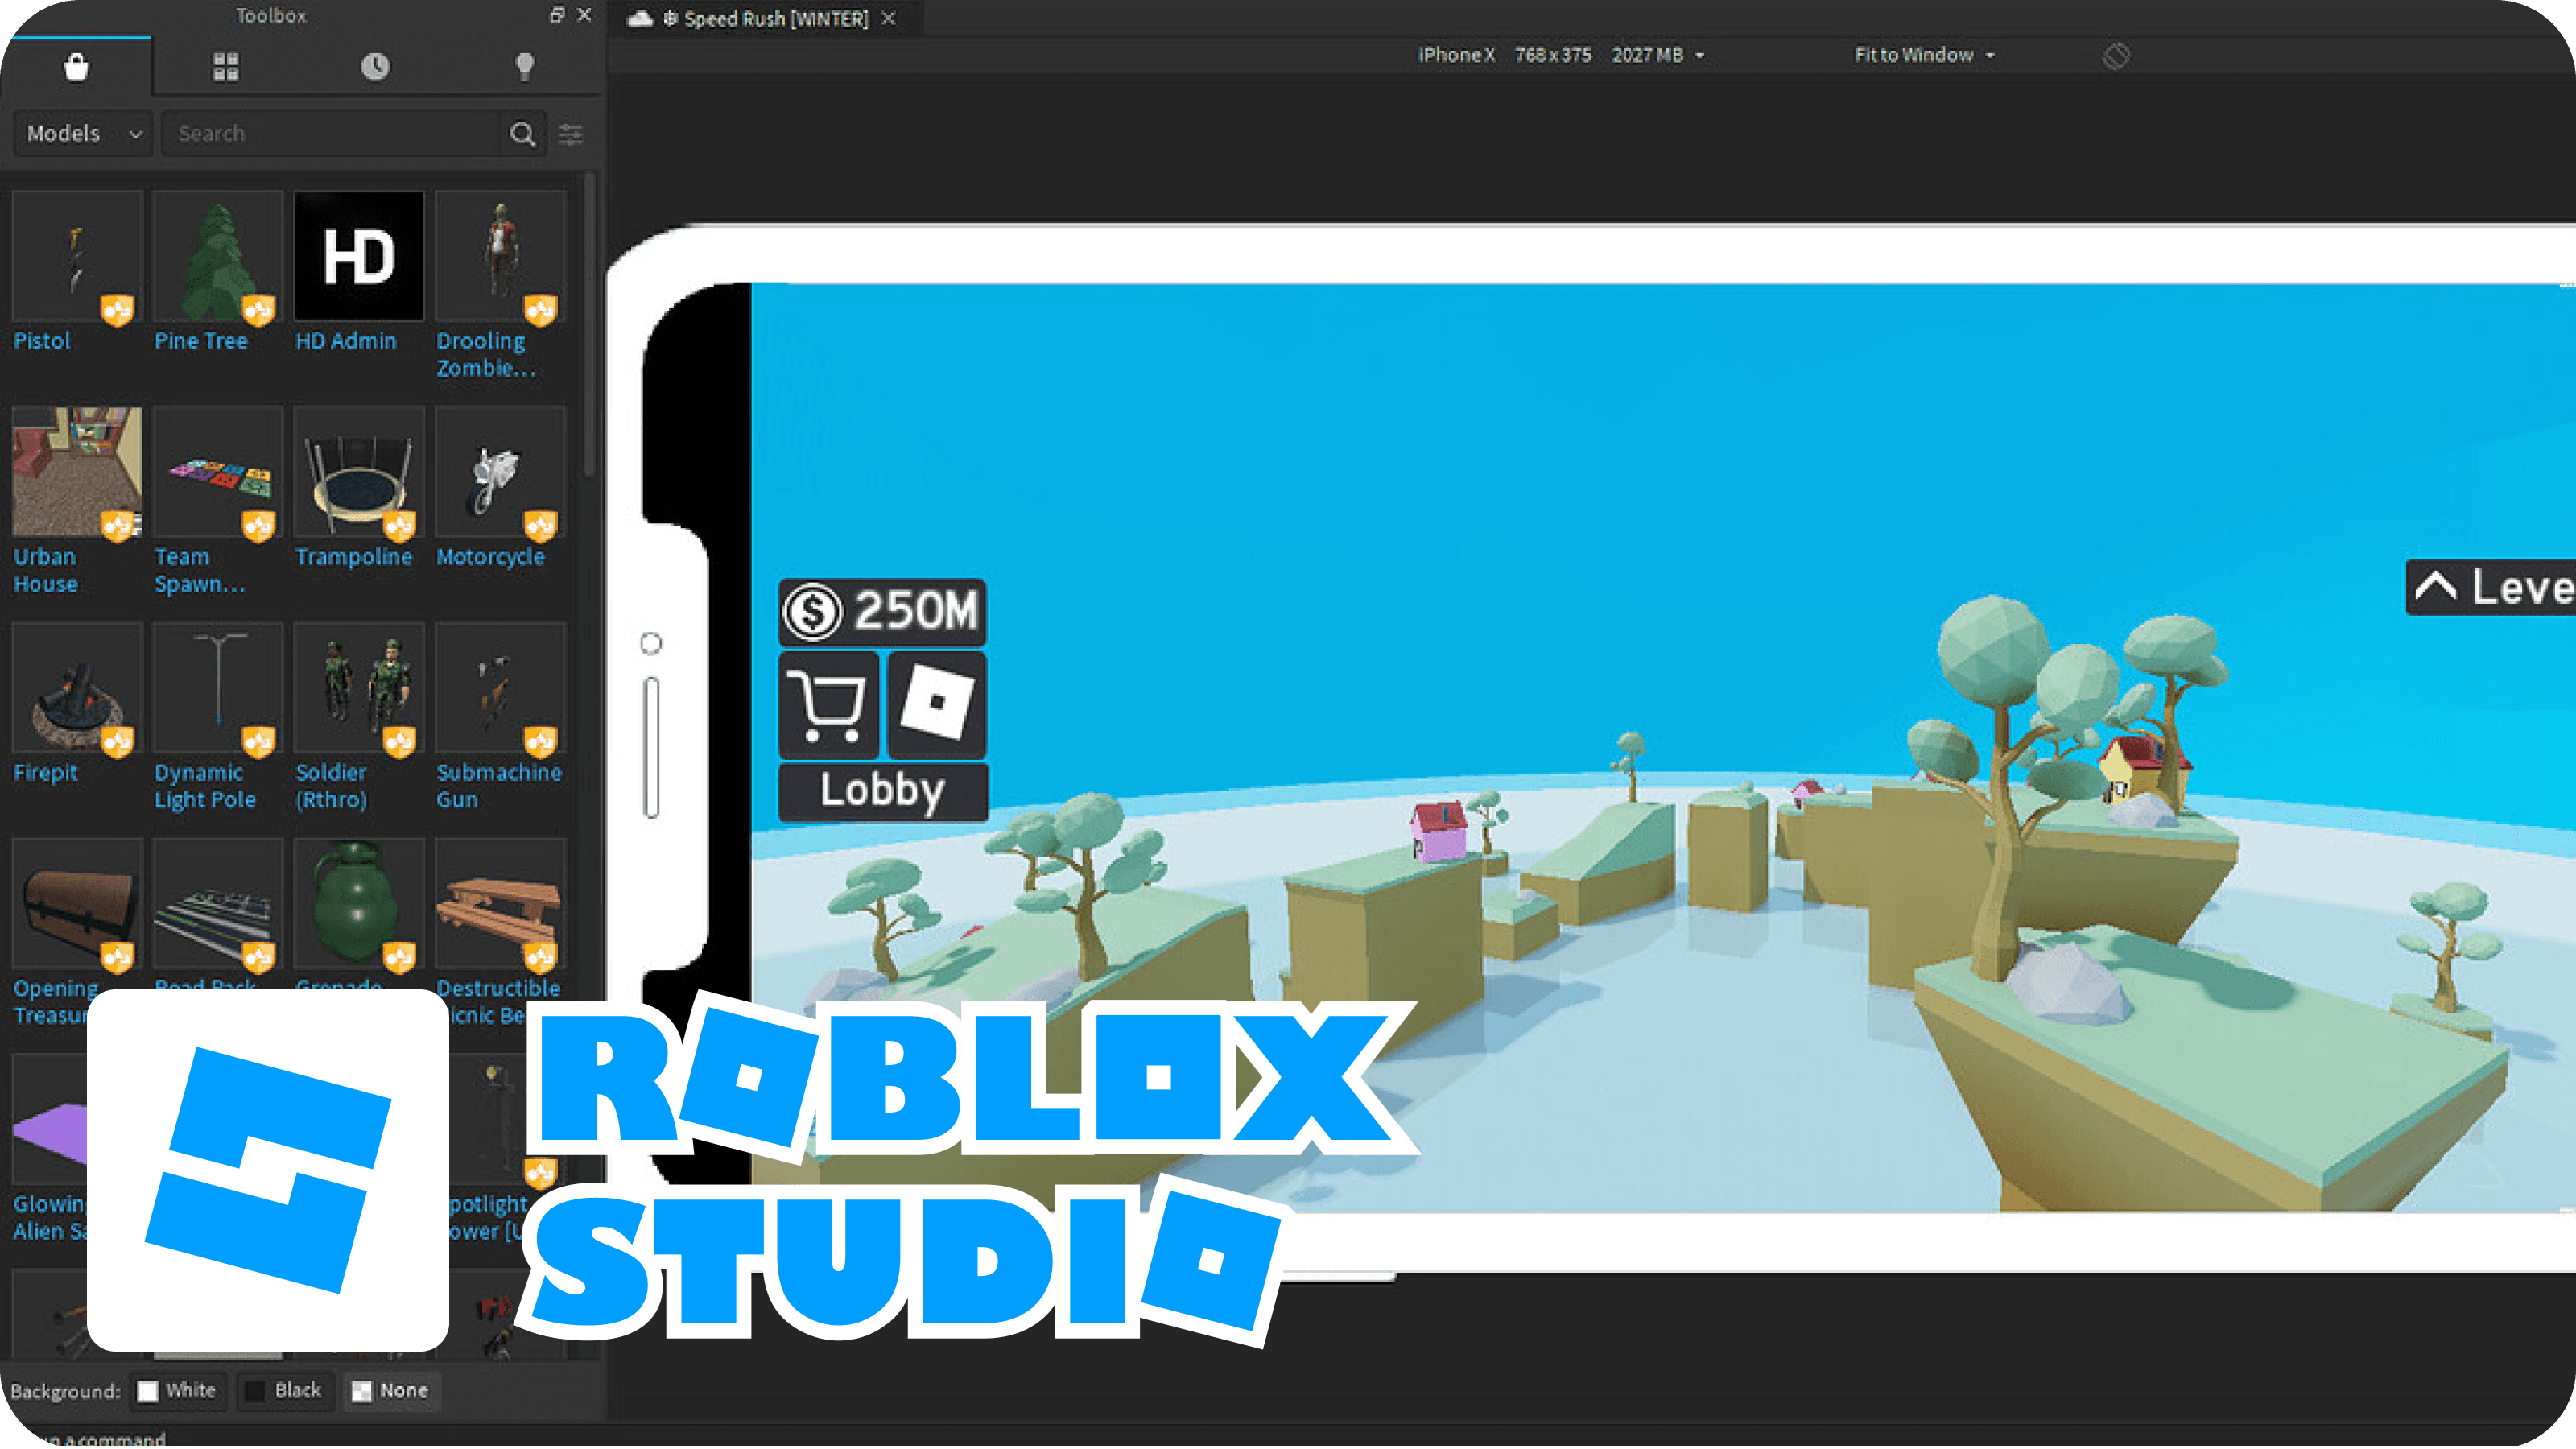The height and width of the screenshot is (1449, 2576).
Task: Click the HD Admin model link
Action: point(346,341)
